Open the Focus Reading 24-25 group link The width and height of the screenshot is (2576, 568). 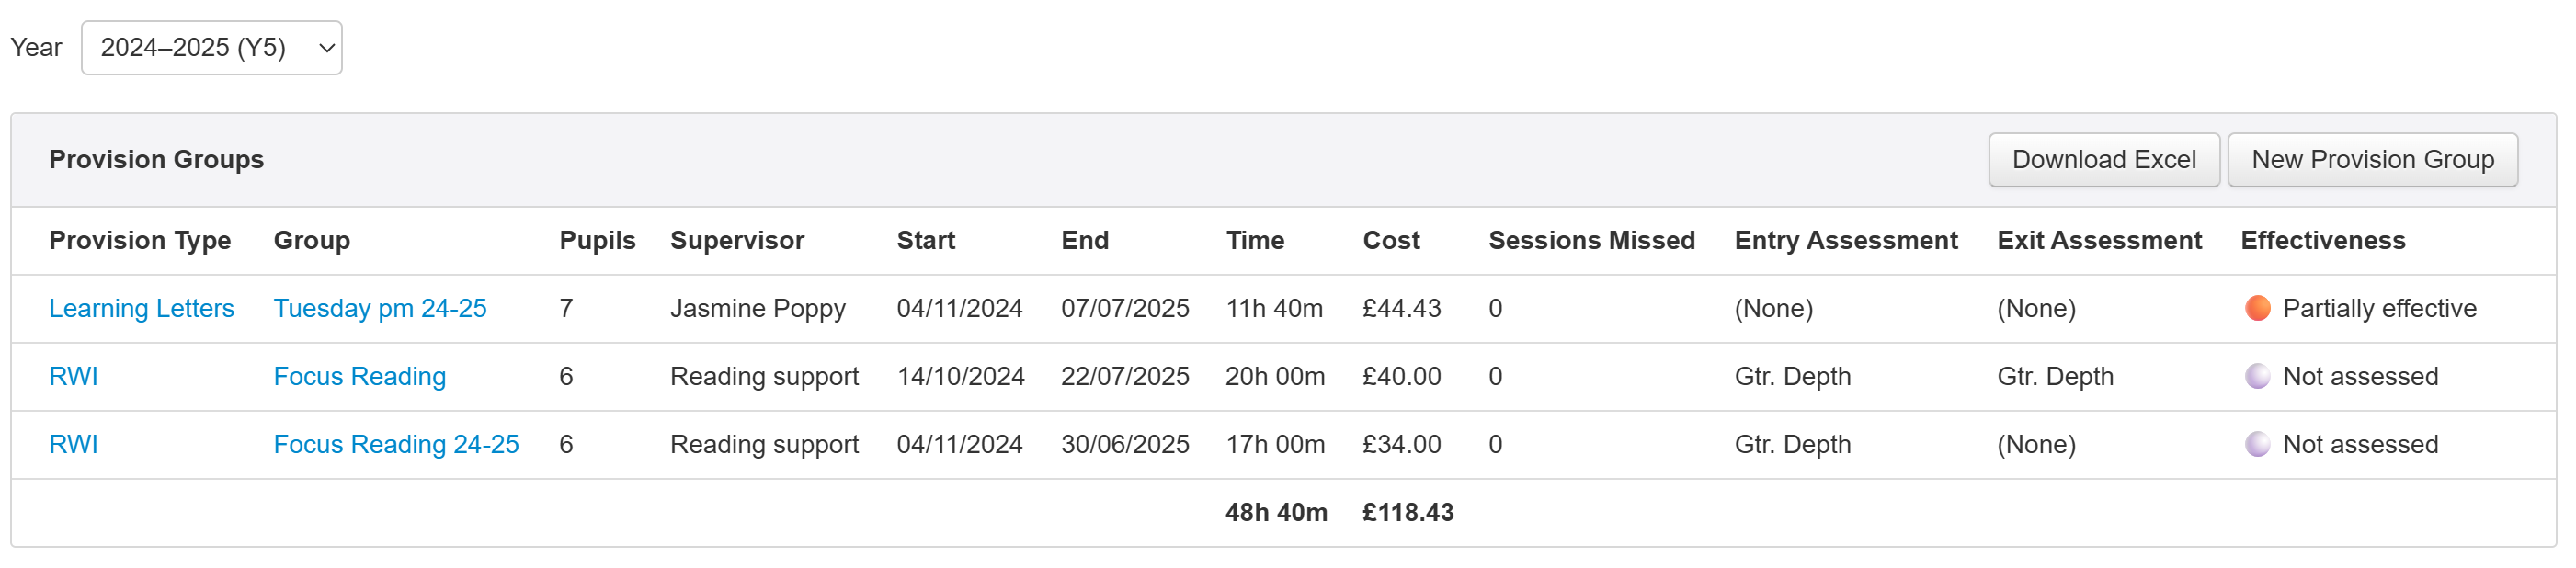396,444
